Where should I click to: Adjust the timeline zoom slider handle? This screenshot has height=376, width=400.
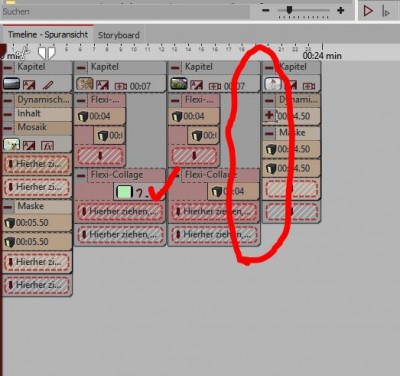[x=289, y=10]
